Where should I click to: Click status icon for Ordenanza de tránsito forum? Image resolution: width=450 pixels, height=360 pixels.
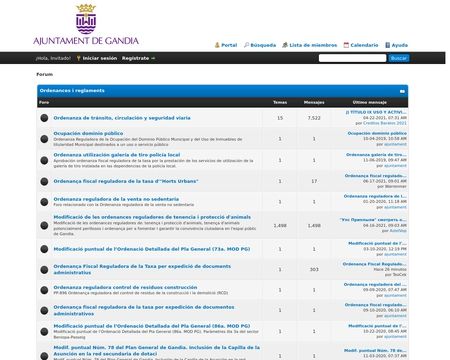pyautogui.click(x=44, y=118)
